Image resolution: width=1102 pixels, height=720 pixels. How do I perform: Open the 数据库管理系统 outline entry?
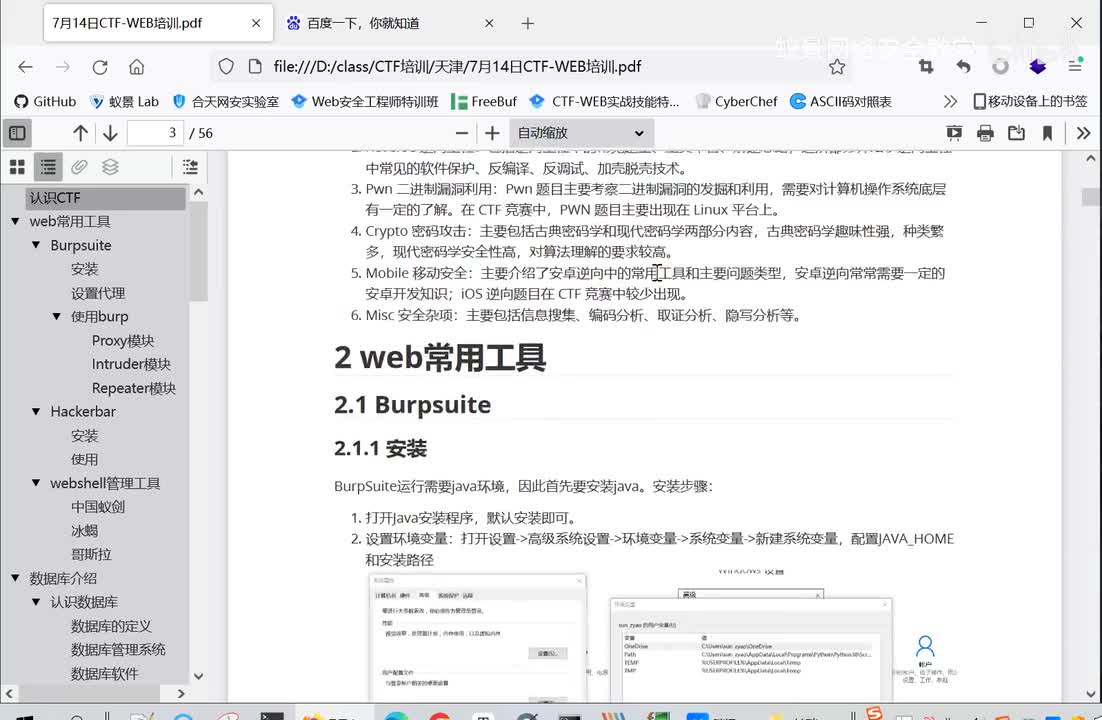tap(118, 650)
